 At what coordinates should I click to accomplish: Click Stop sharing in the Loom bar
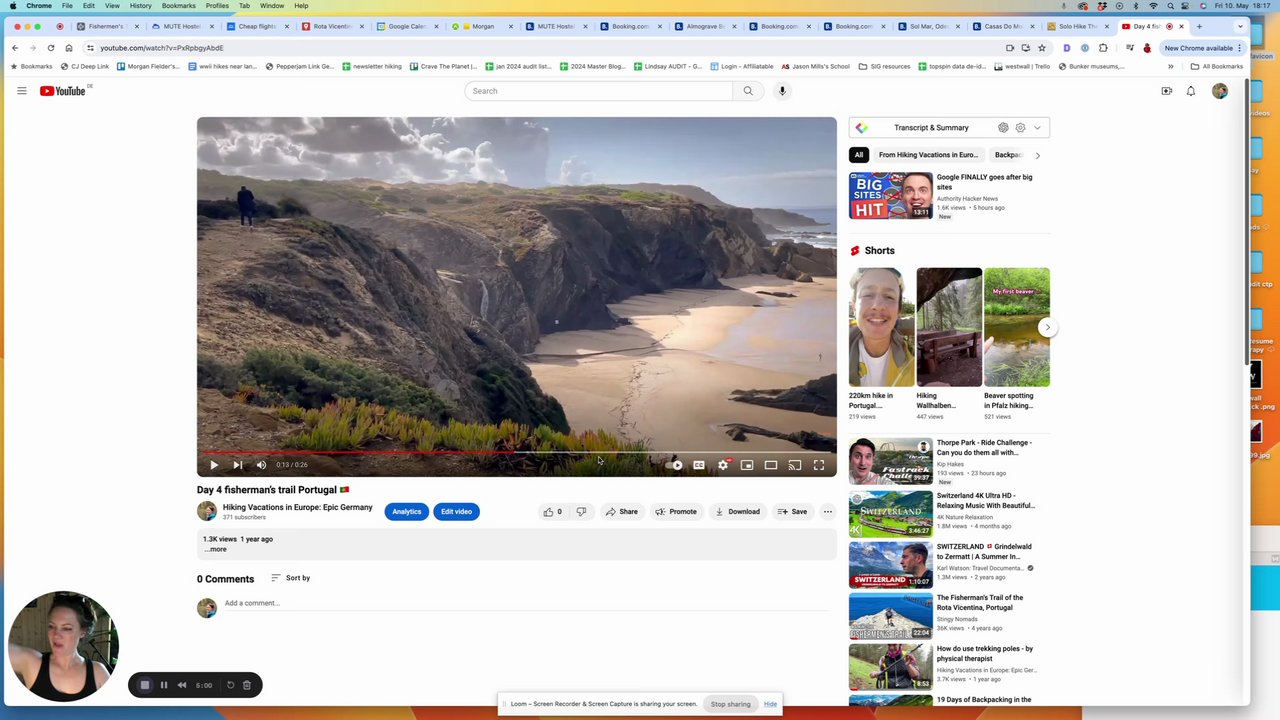[x=730, y=704]
